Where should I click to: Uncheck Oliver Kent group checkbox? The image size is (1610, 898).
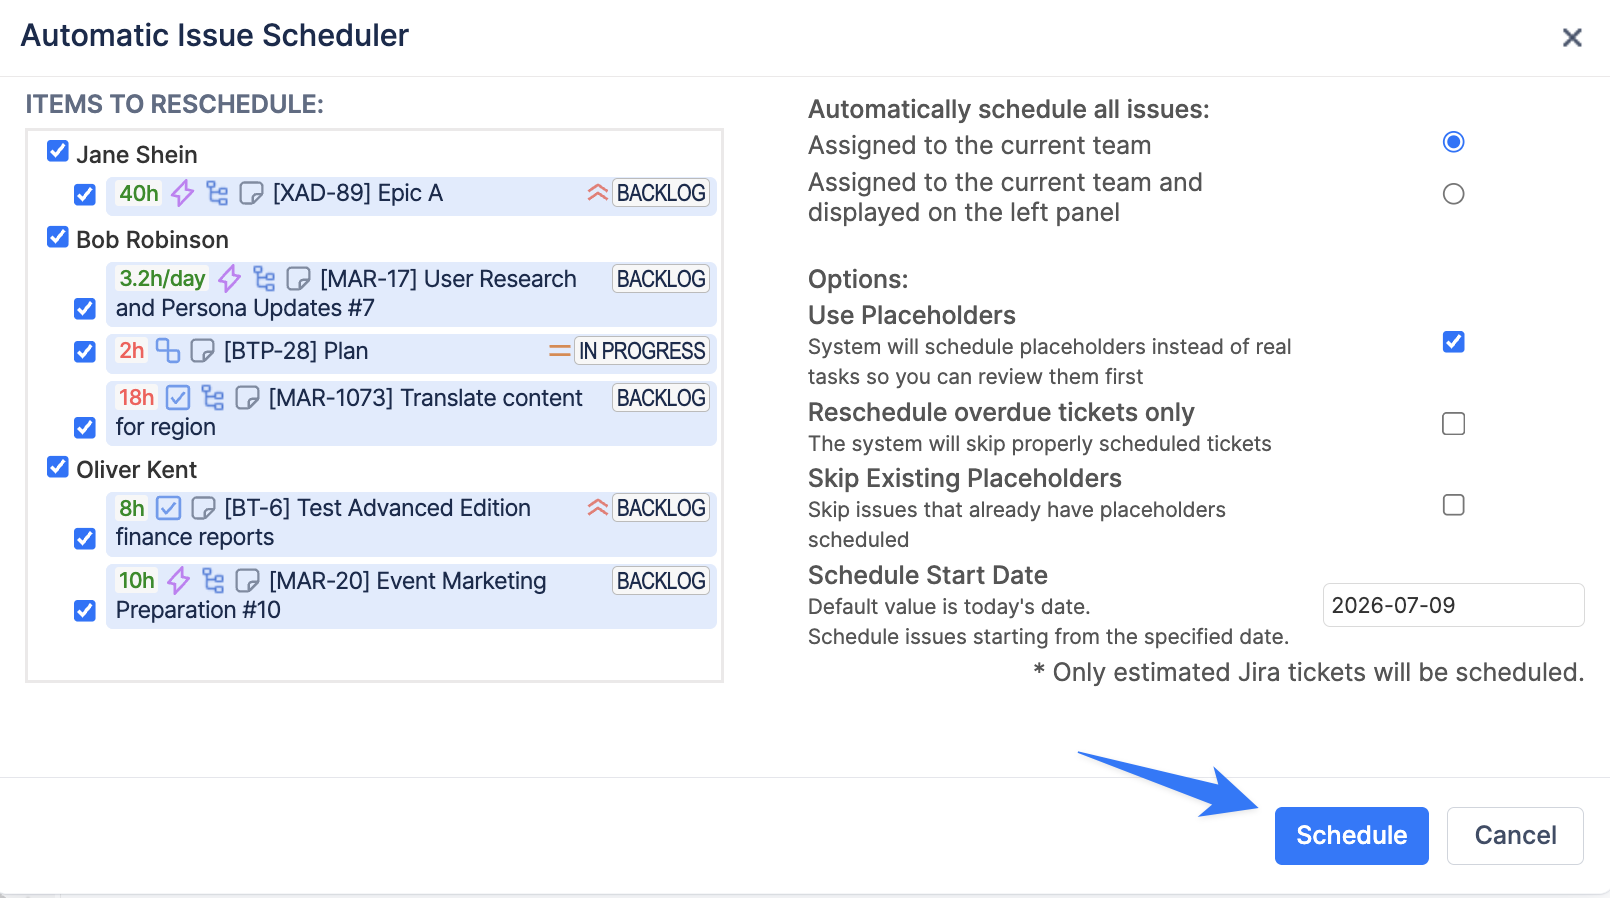click(58, 467)
